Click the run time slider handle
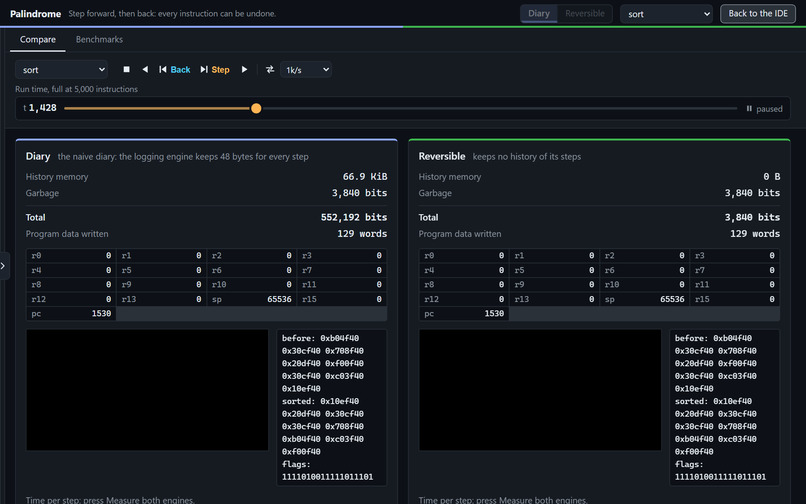The width and height of the screenshot is (806, 504). [x=256, y=109]
